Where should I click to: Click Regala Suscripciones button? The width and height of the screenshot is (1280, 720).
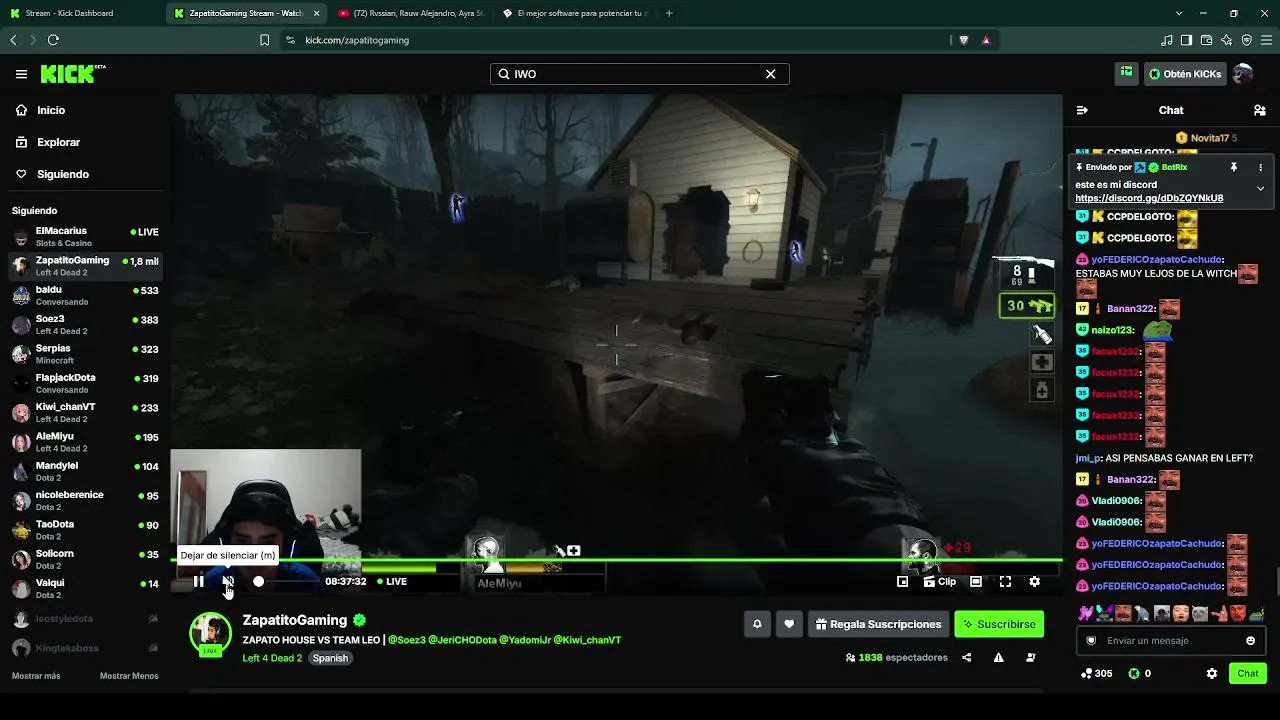(x=878, y=624)
